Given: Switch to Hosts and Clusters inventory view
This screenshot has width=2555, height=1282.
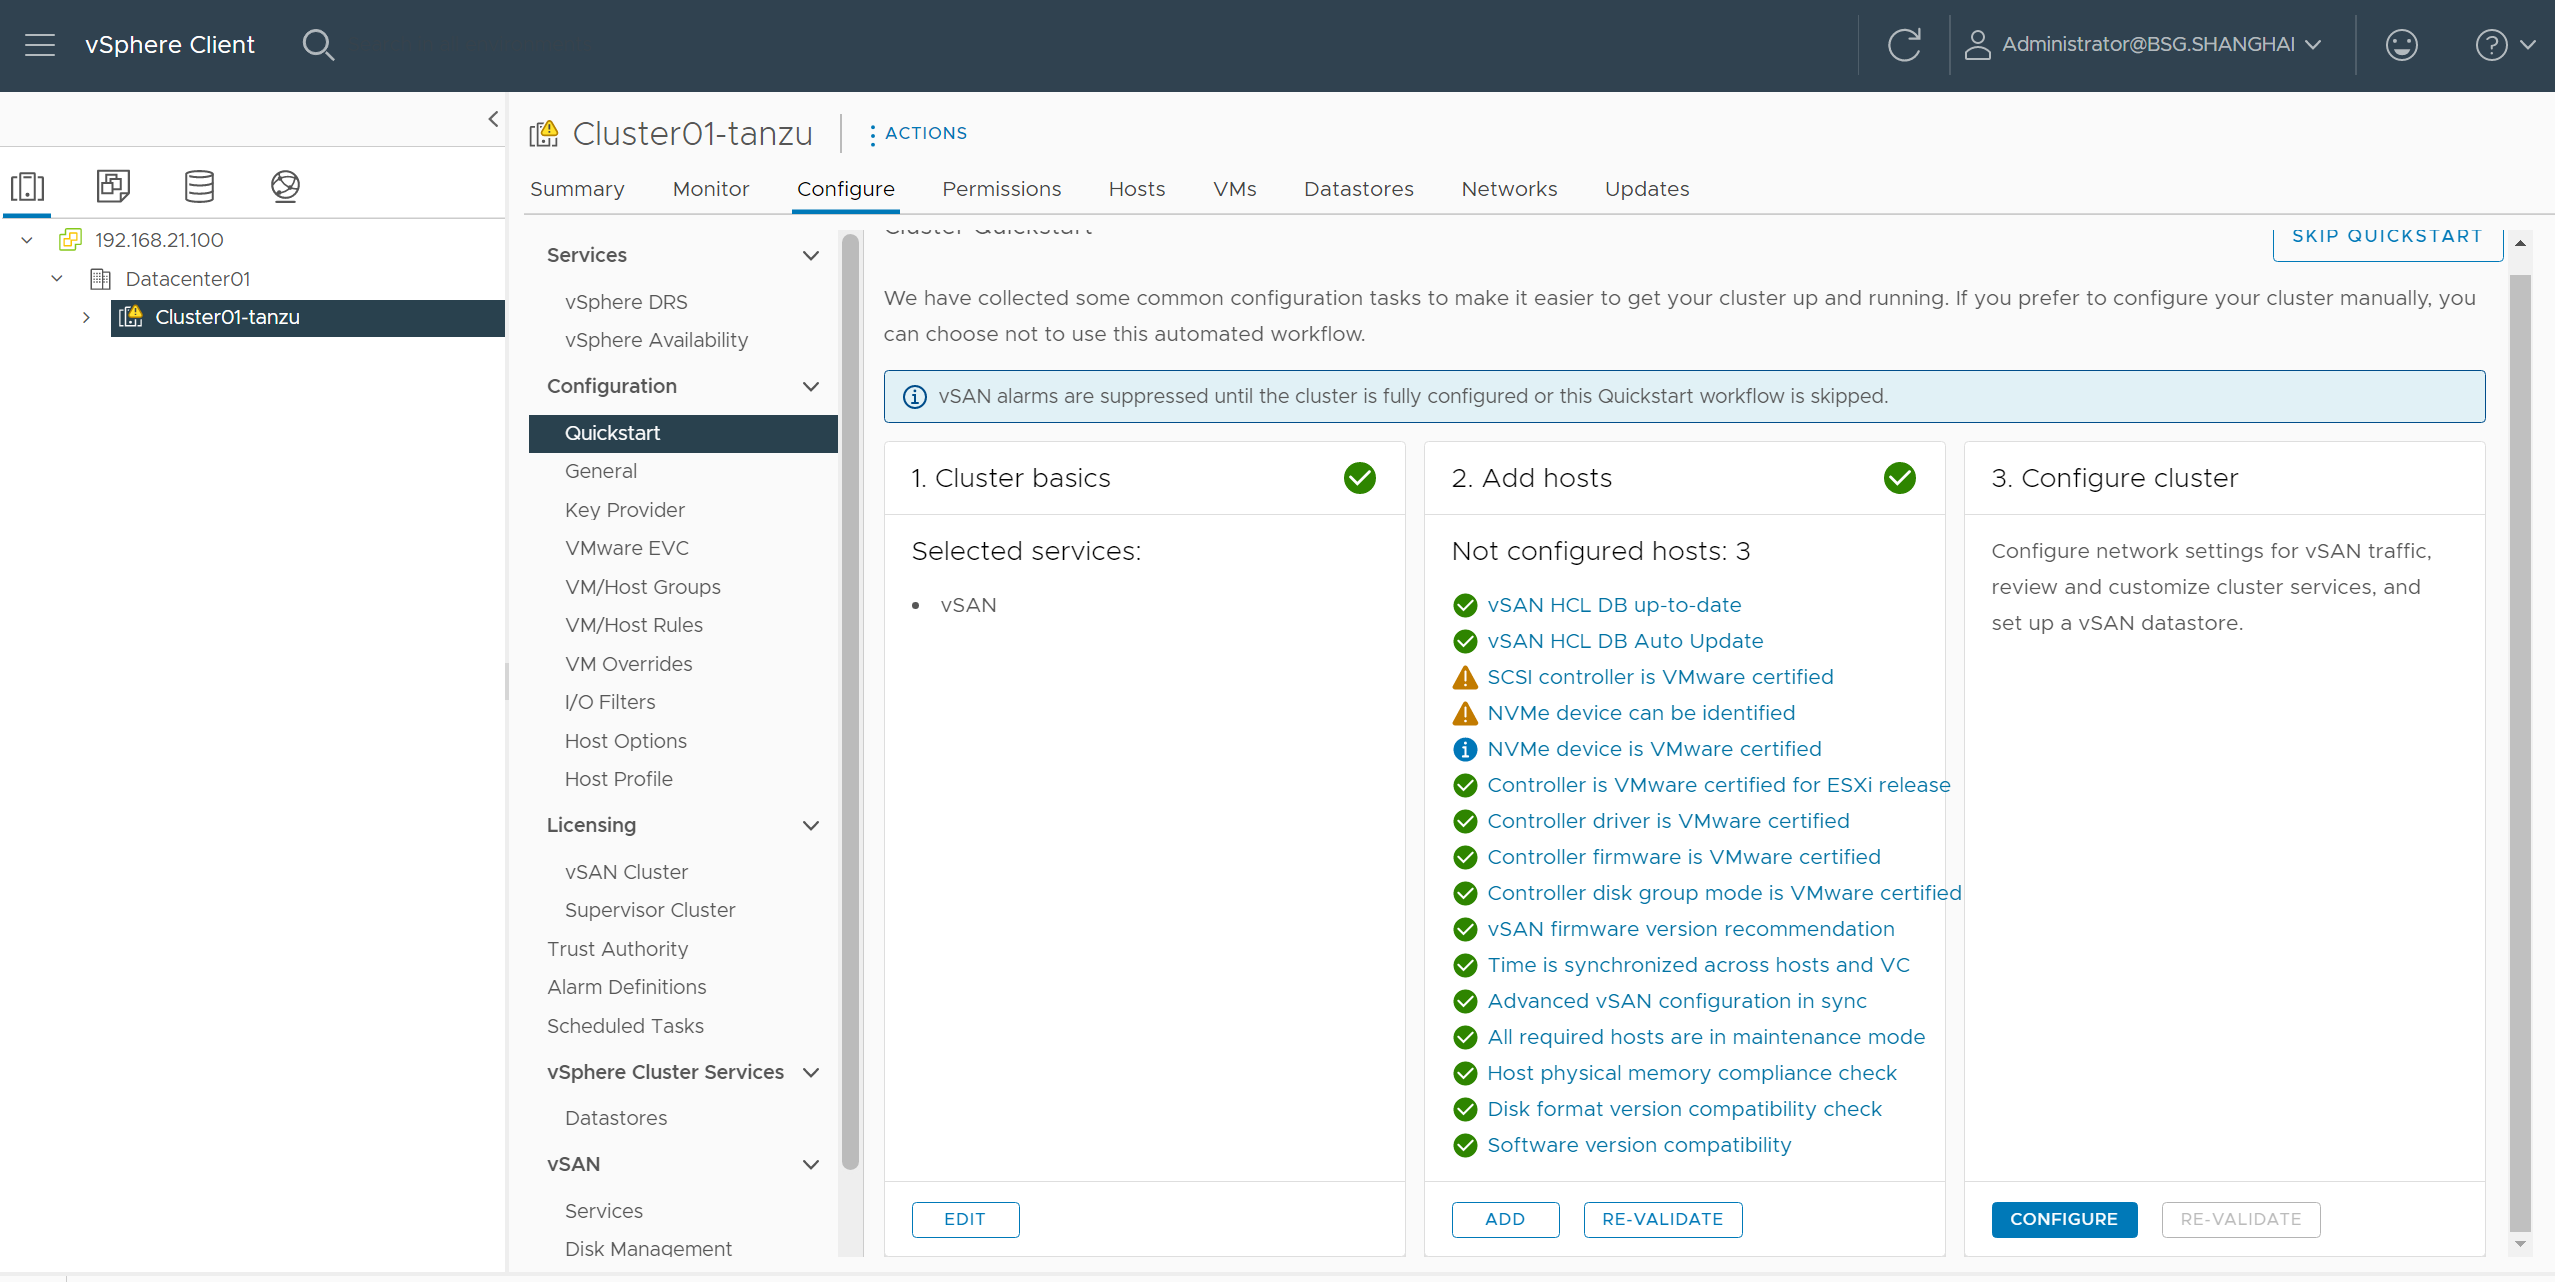Looking at the screenshot, I should (28, 186).
